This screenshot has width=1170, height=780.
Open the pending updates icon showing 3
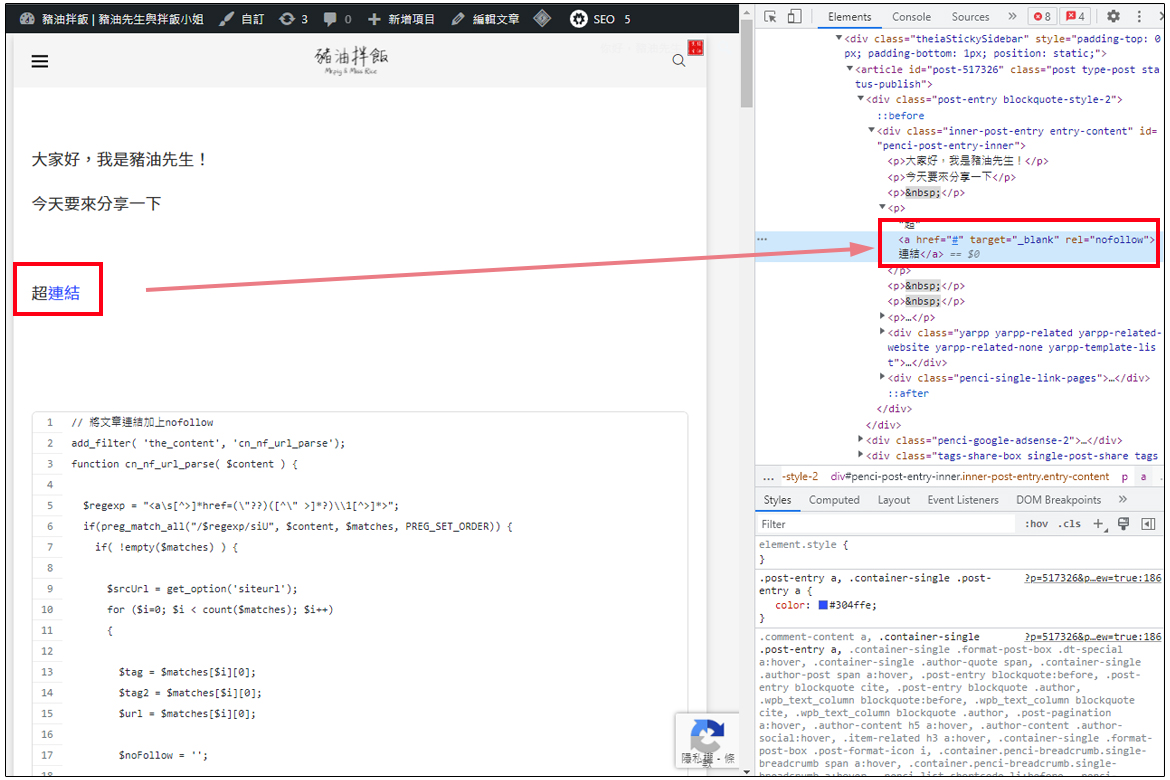[x=293, y=19]
